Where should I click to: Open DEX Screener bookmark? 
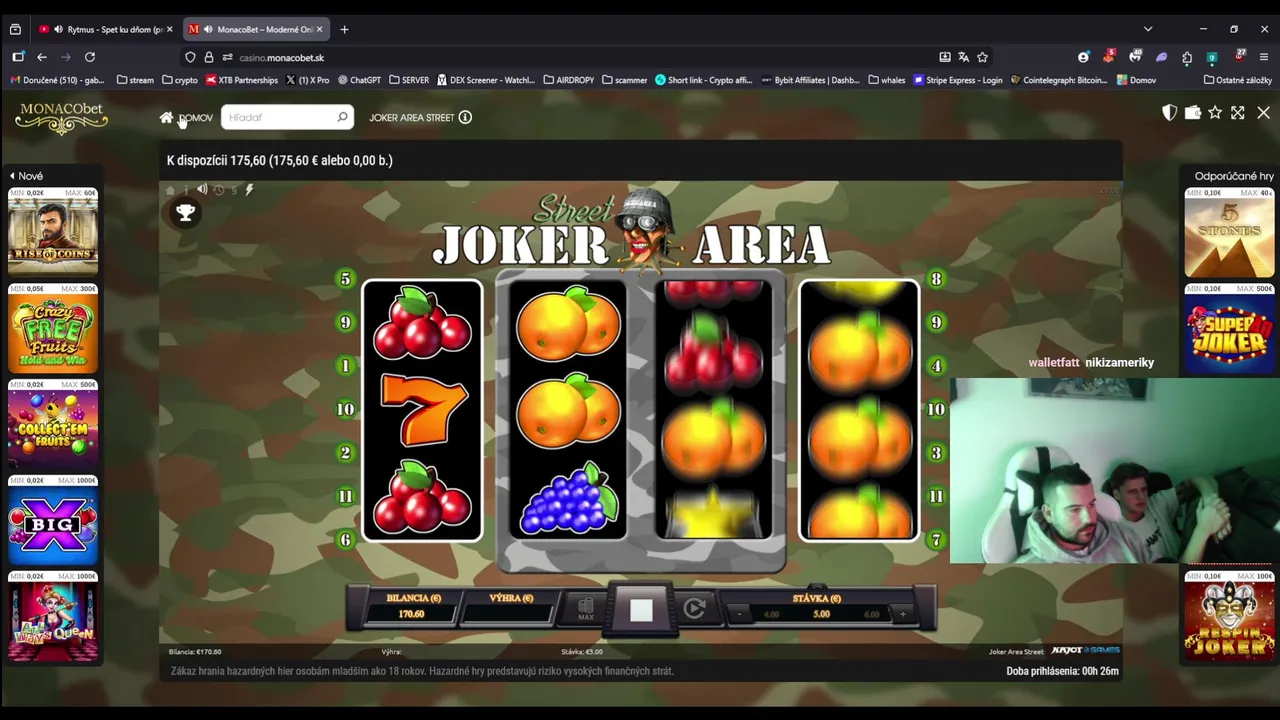(485, 80)
